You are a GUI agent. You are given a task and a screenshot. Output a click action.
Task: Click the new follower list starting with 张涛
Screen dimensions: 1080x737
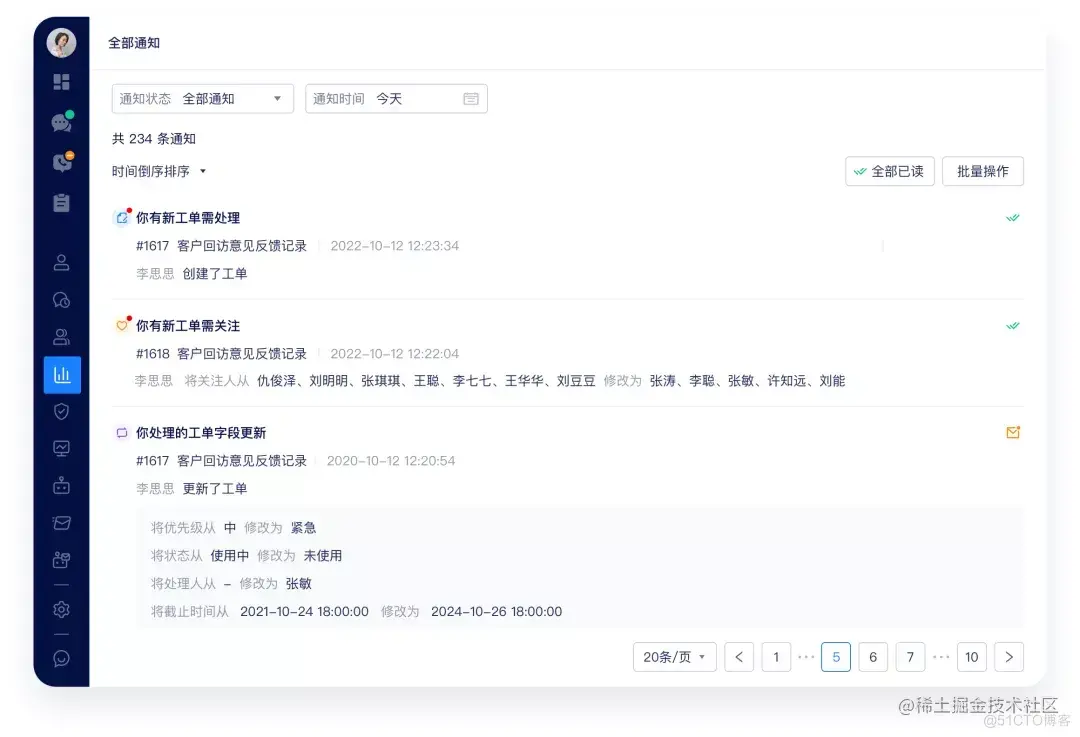click(x=747, y=381)
